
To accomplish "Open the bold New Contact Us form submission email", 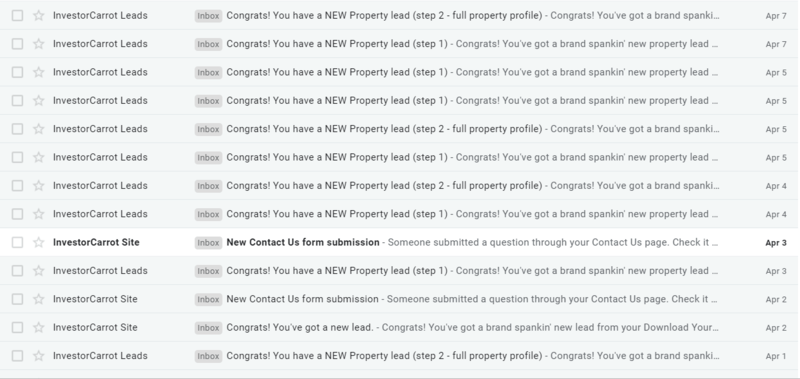I will point(400,242).
